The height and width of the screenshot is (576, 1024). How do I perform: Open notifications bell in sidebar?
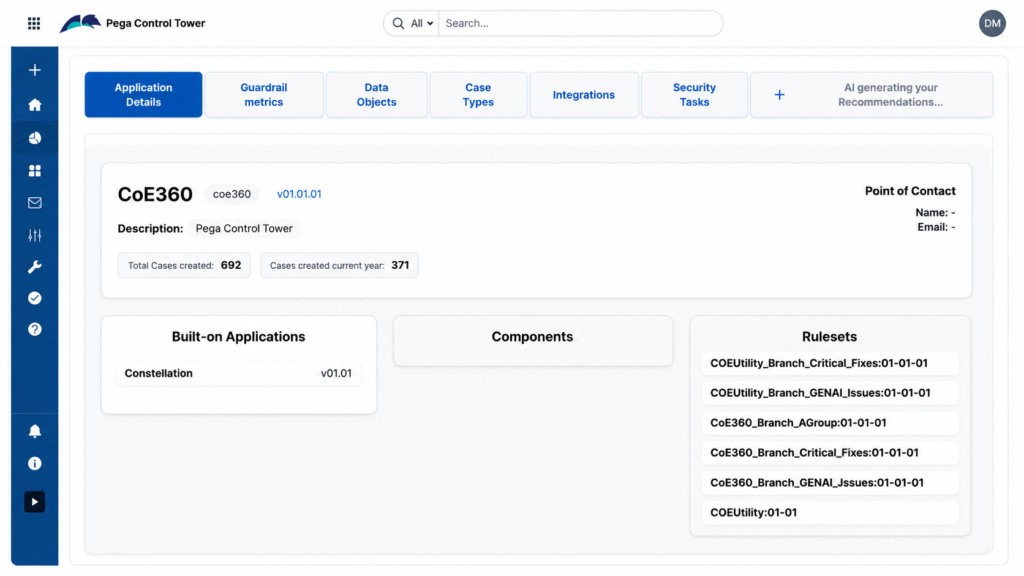tap(35, 431)
